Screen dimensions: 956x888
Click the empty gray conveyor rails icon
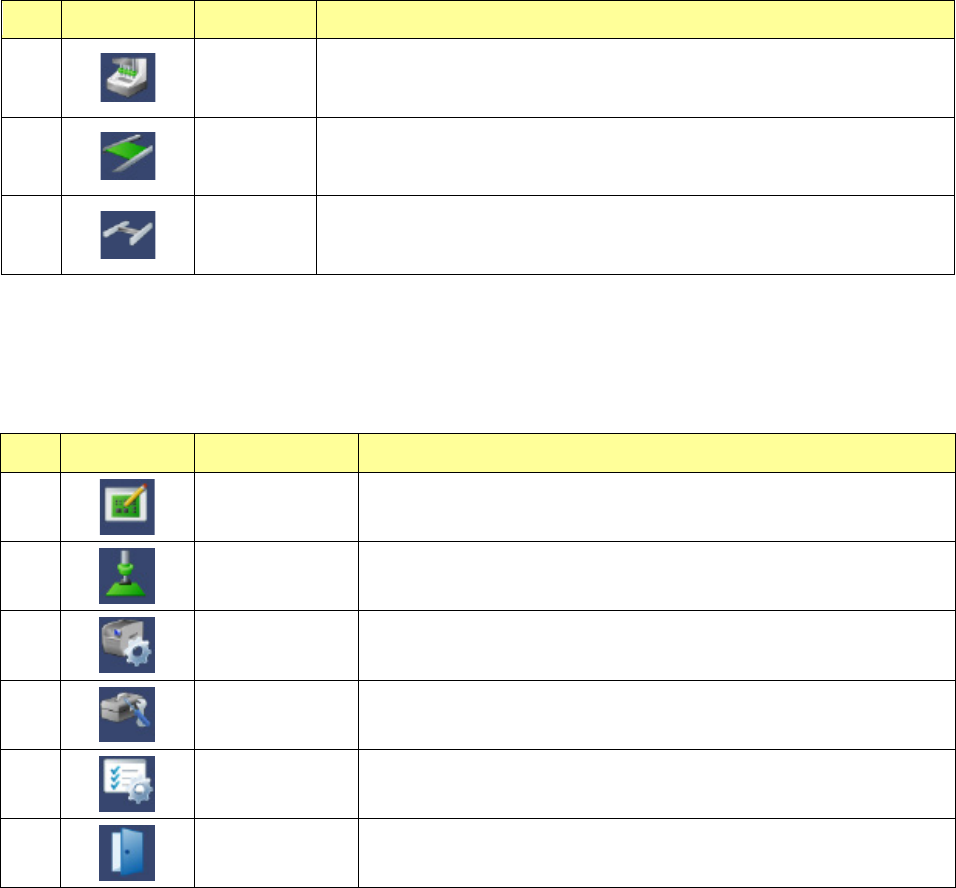tap(128, 235)
